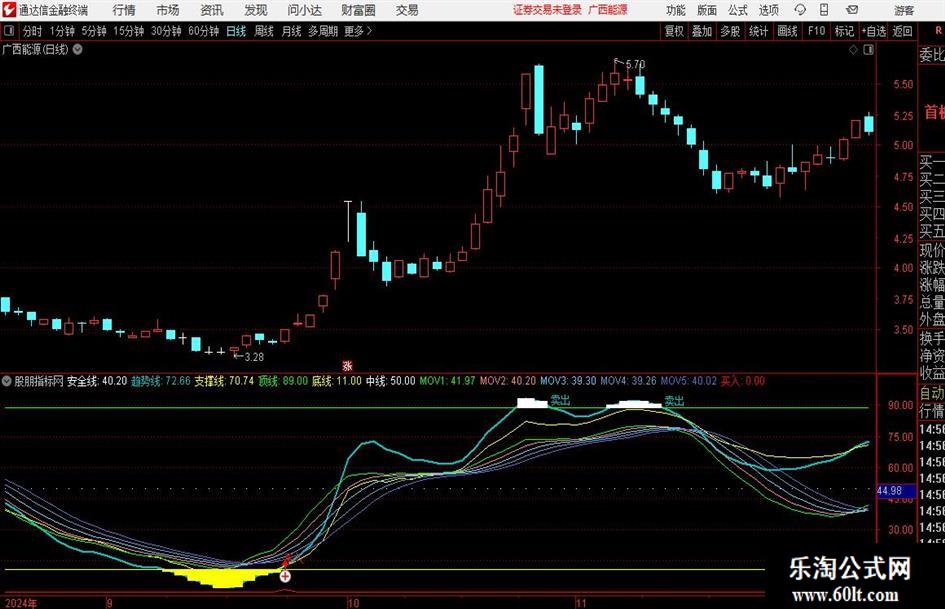Click the 趋势线: 72.66 value

click(160, 381)
